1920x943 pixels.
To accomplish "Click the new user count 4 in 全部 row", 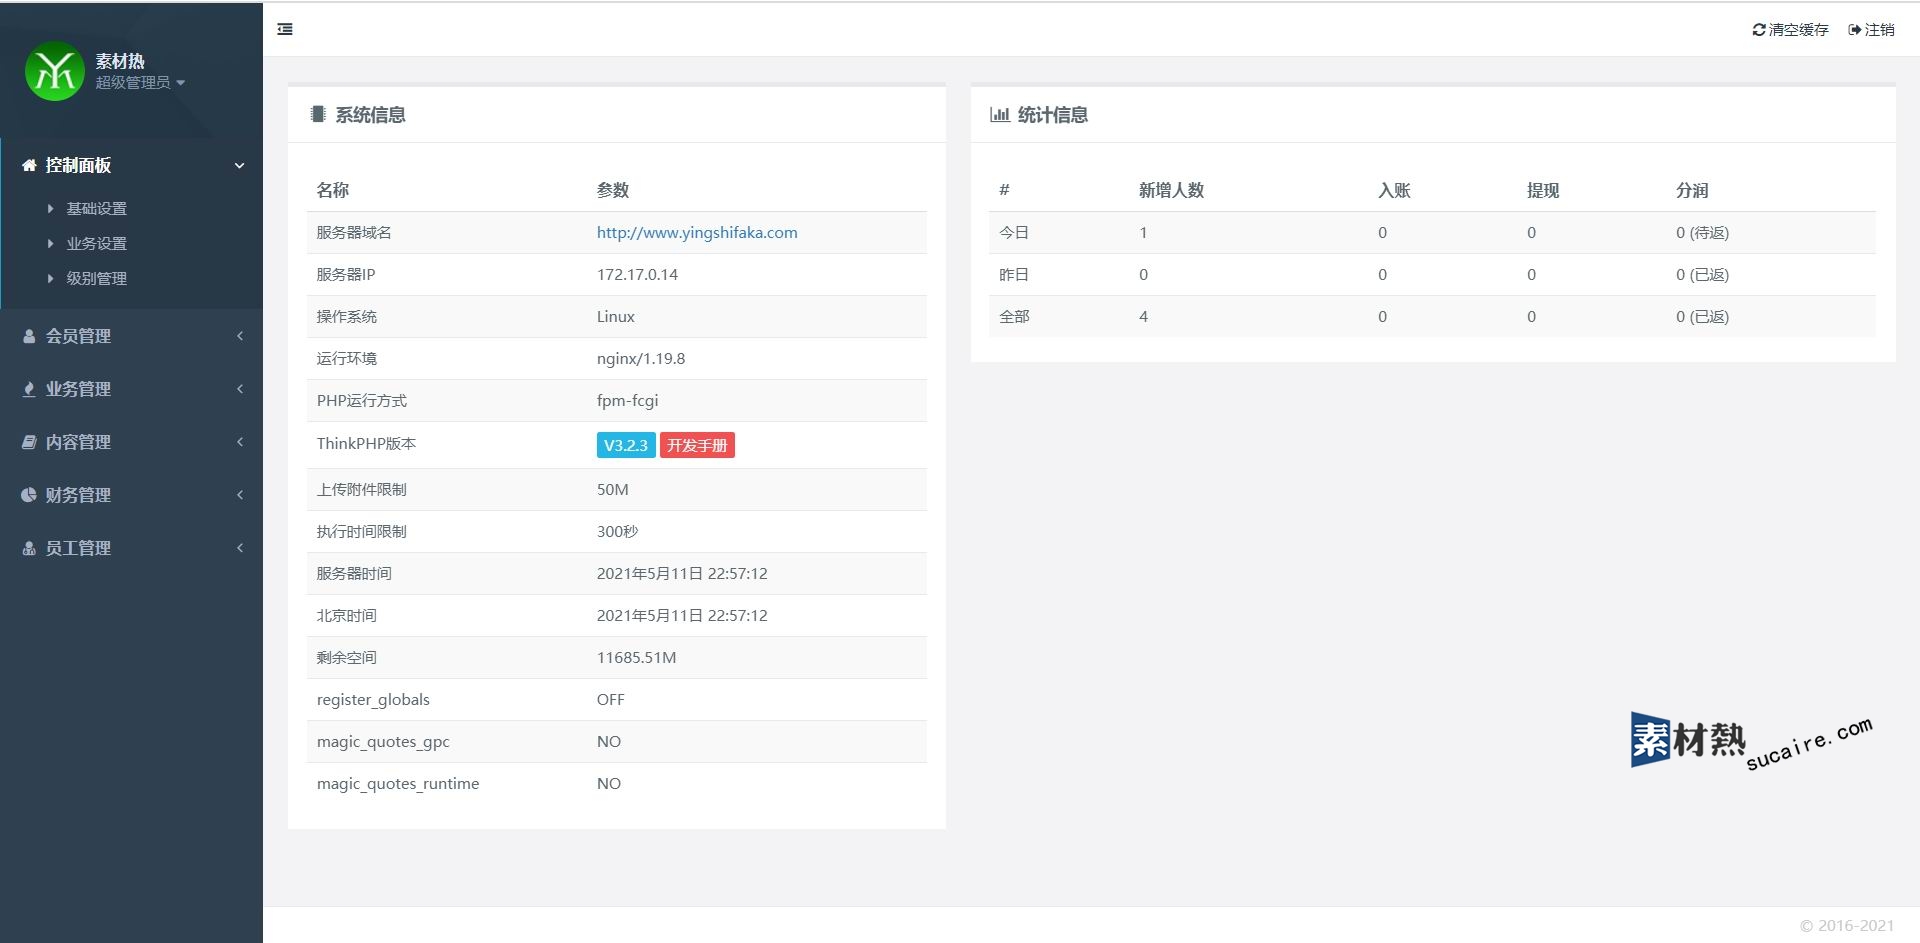I will click(x=1143, y=316).
